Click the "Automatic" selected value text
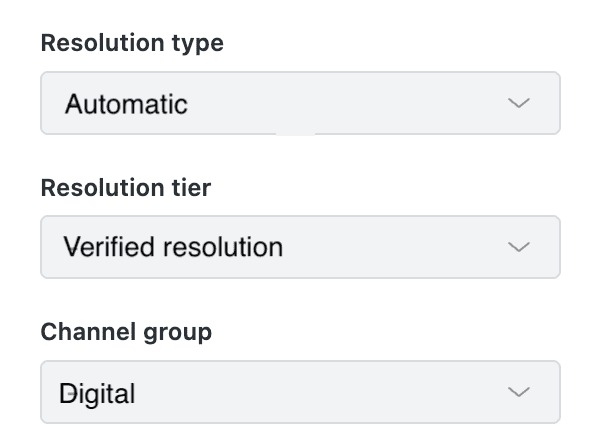The image size is (592, 448). [126, 104]
